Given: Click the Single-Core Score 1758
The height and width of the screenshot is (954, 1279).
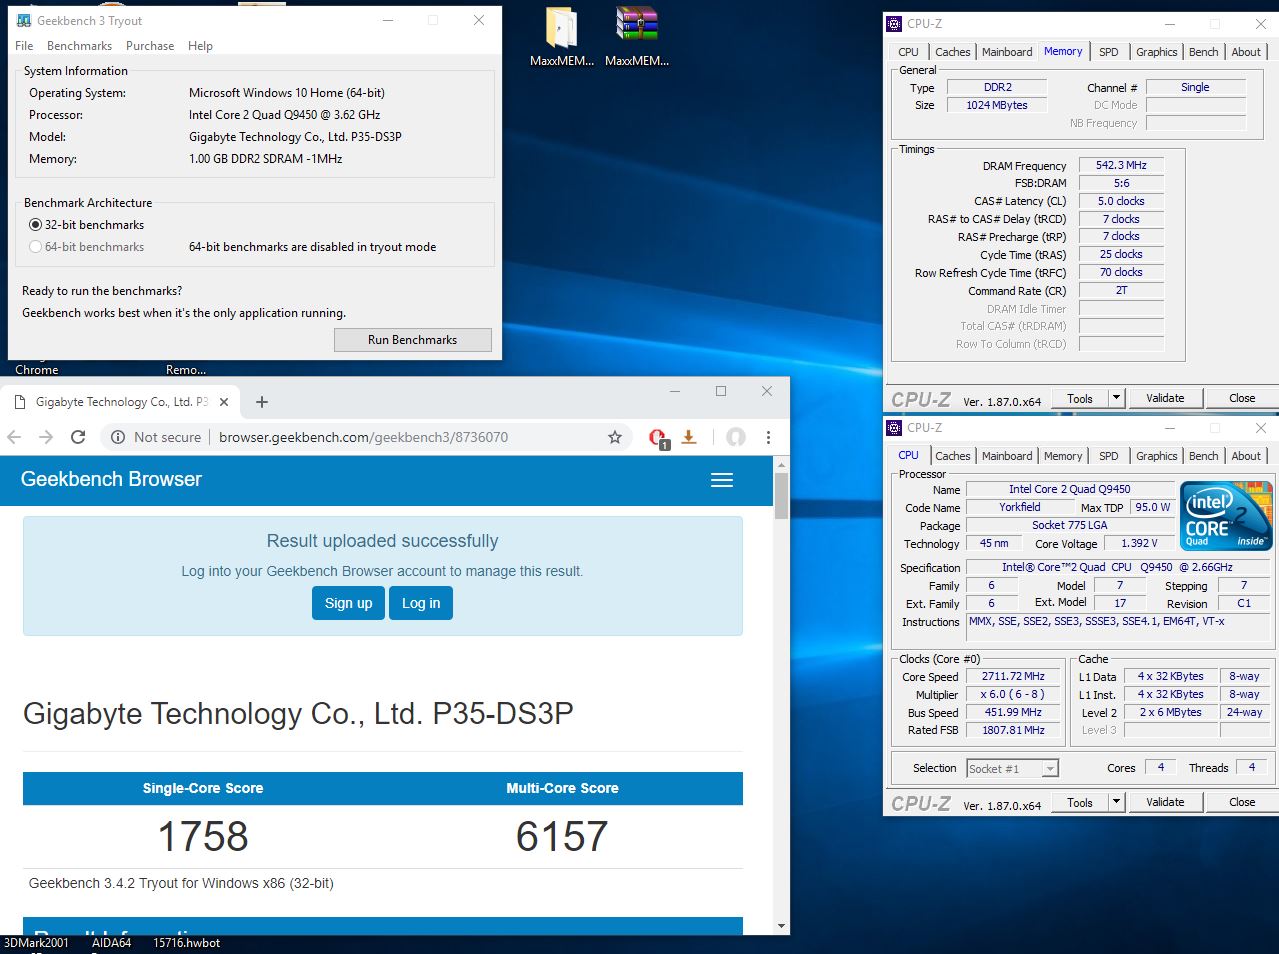Looking at the screenshot, I should point(203,836).
